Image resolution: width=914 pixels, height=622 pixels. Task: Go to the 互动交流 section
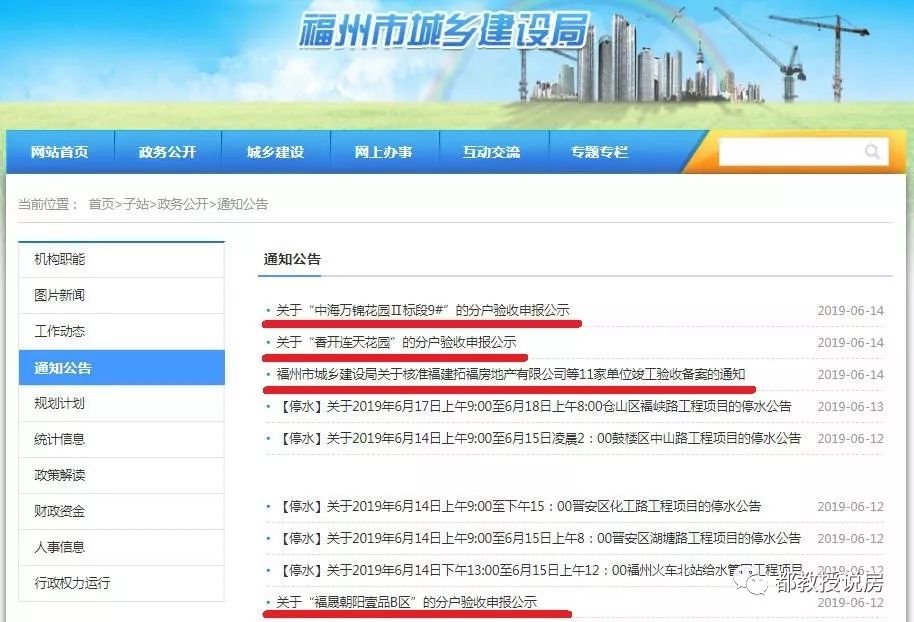click(492, 151)
